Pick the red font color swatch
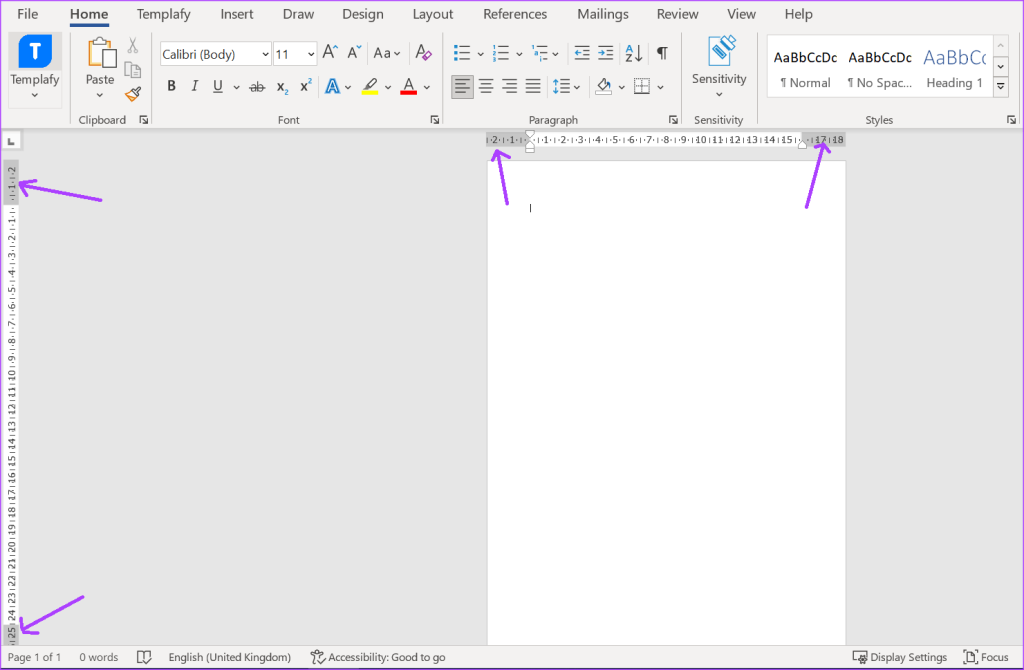The image size is (1024, 670). tap(408, 86)
